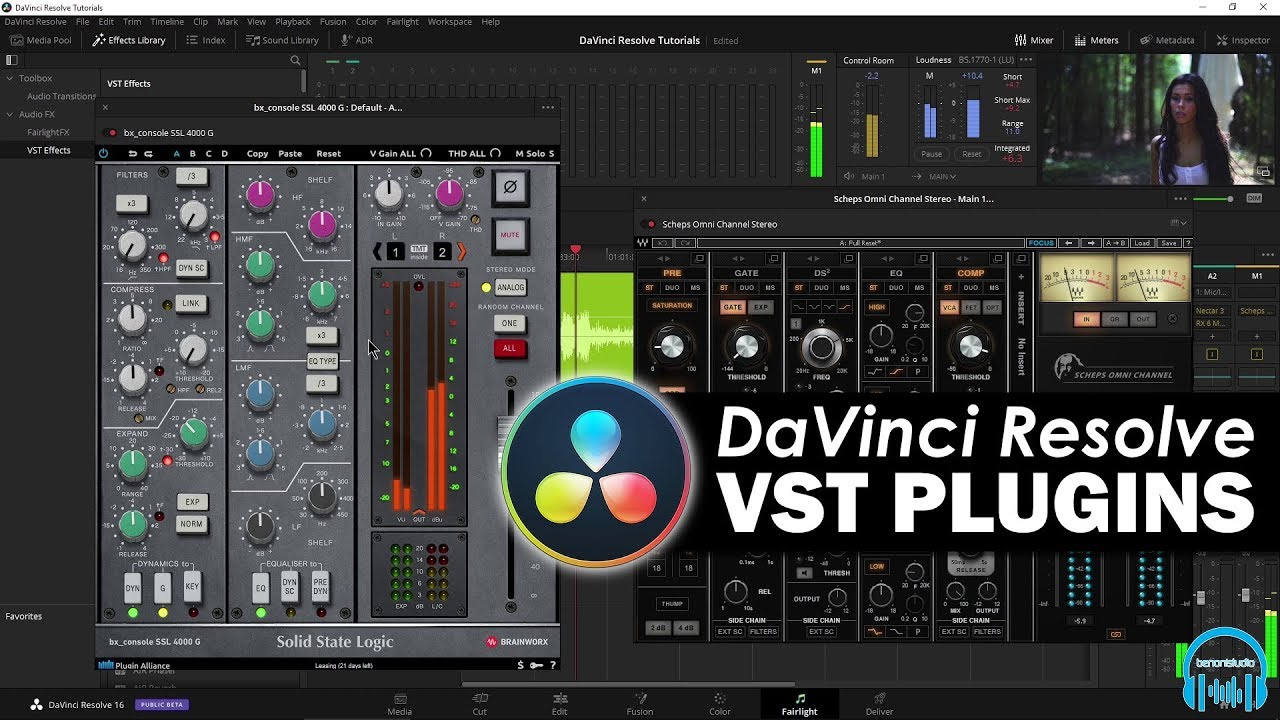Click the video preview thumbnail of woman
This screenshot has width=1280, height=720.
pyautogui.click(x=1161, y=119)
